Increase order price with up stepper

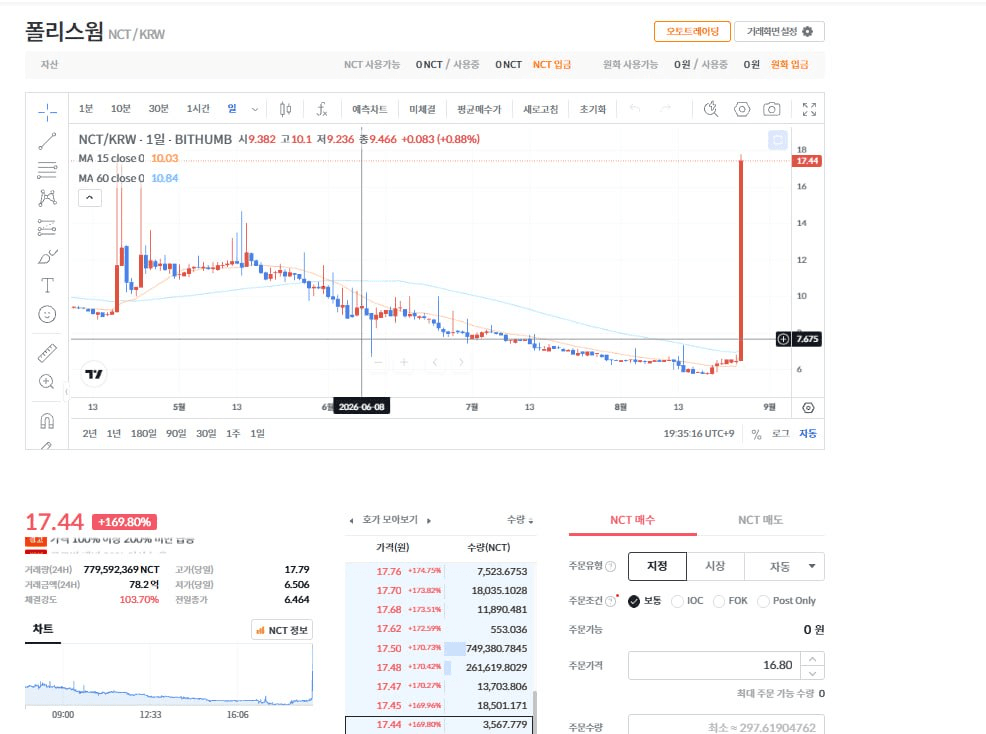(x=812, y=659)
